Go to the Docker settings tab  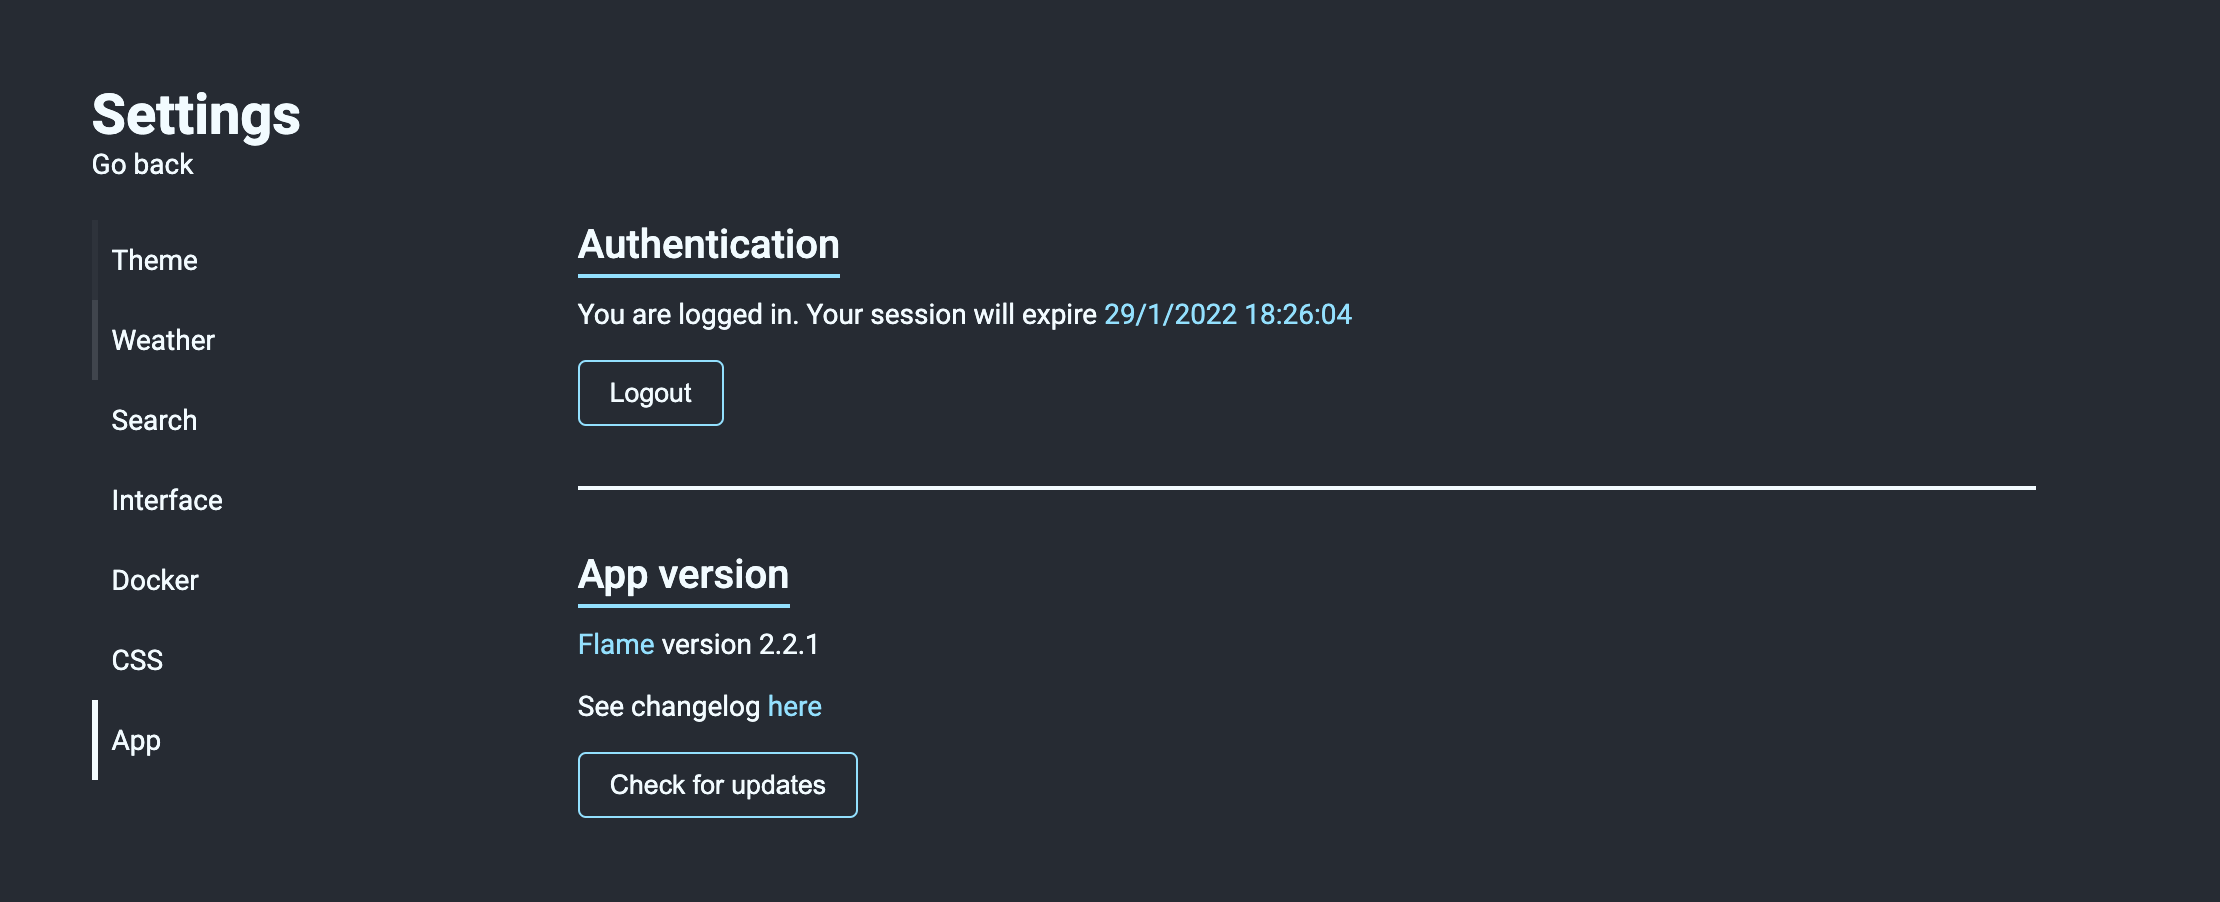pyautogui.click(x=155, y=580)
